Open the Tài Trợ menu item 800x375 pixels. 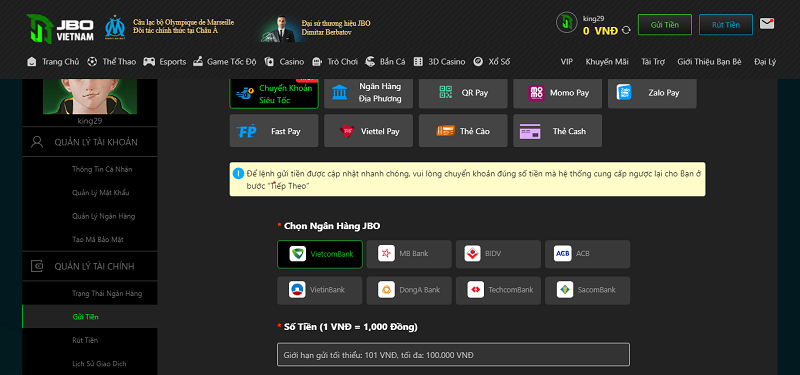coord(653,62)
